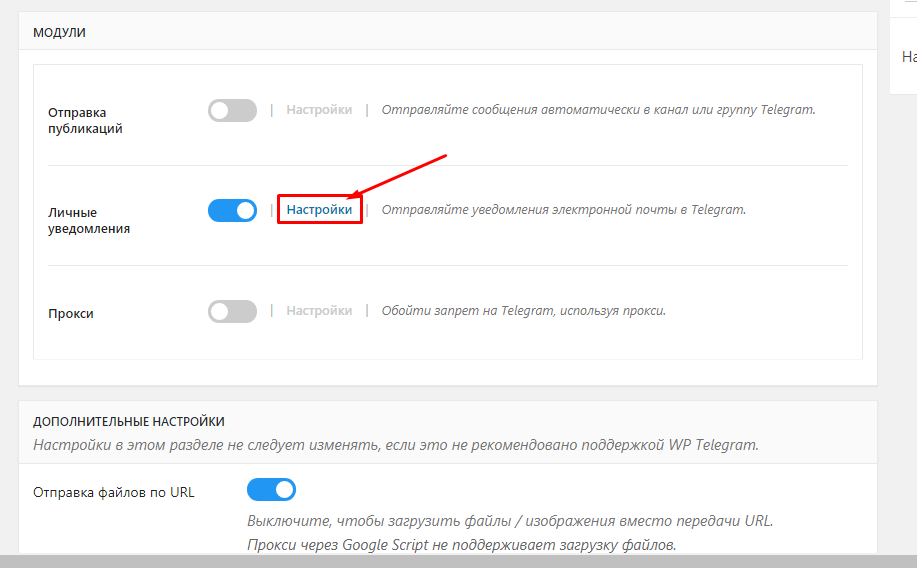Open Настройки link in the Прокси row

(x=319, y=311)
